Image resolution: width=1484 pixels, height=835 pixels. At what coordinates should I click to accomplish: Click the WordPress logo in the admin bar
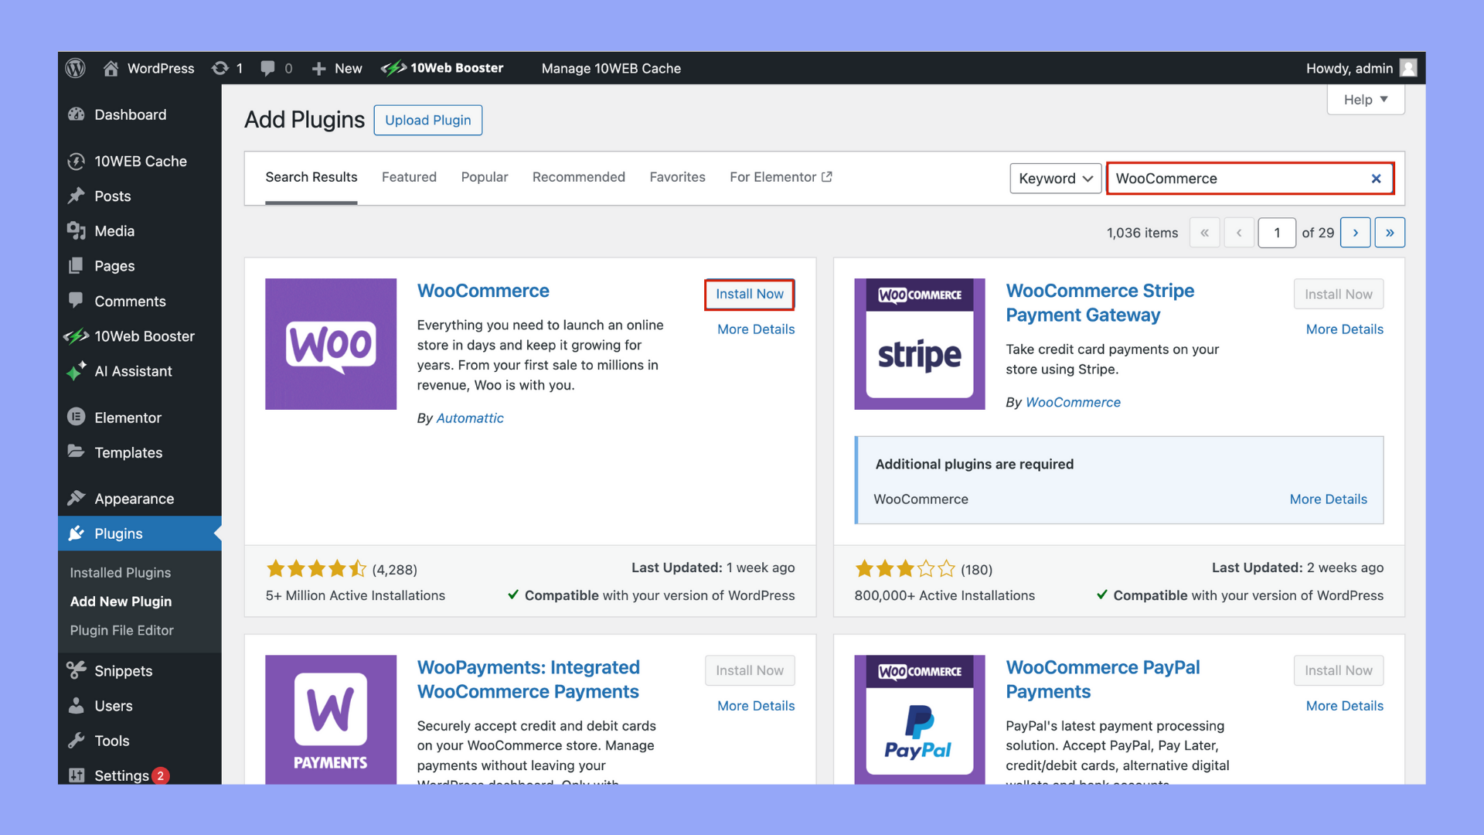pyautogui.click(x=75, y=68)
